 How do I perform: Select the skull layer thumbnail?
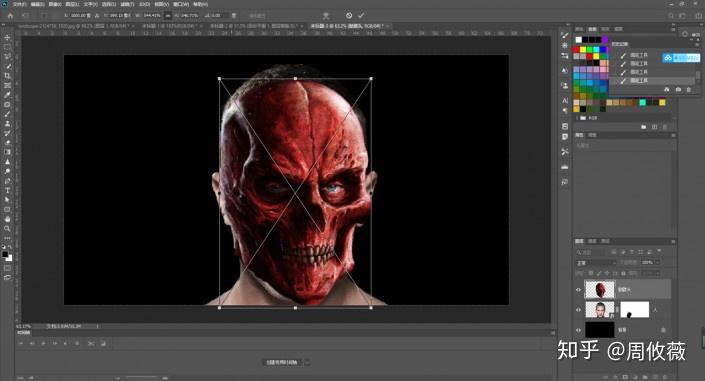point(599,290)
